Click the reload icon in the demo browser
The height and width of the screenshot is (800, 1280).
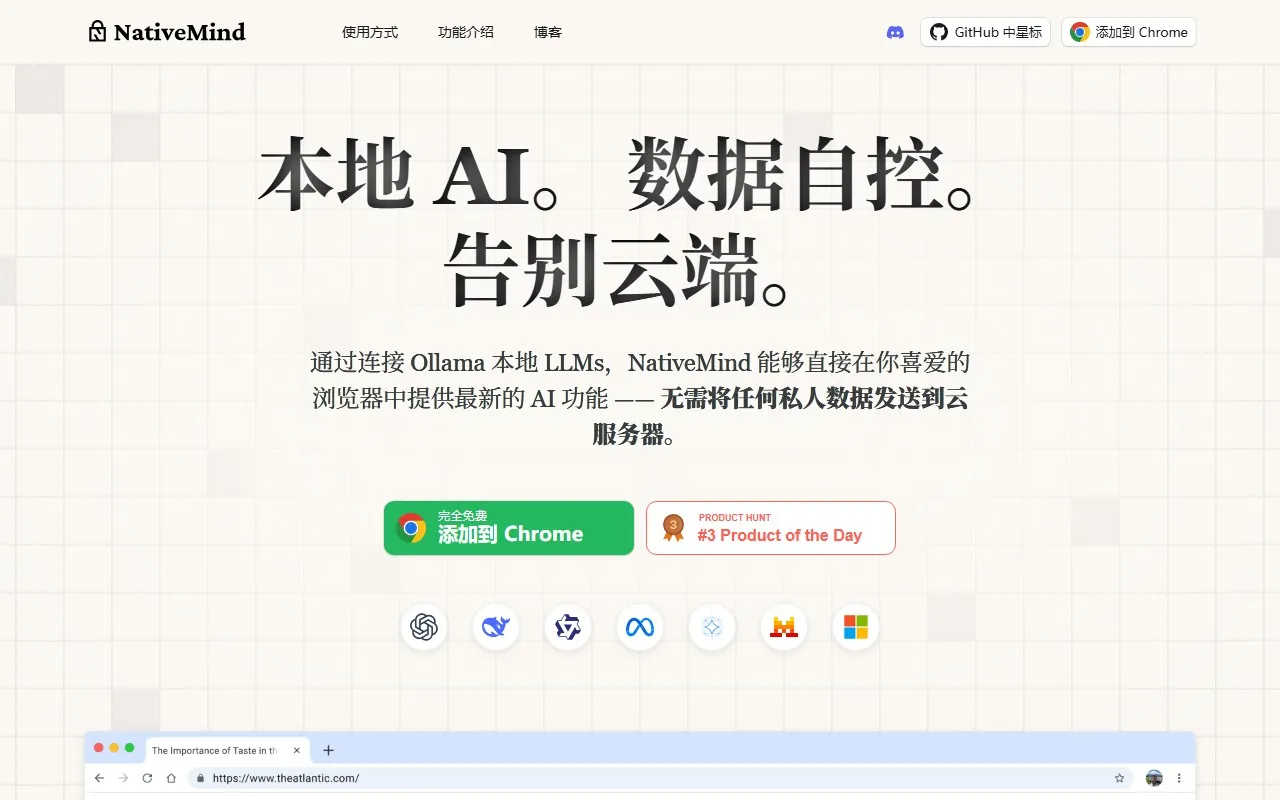click(x=147, y=778)
